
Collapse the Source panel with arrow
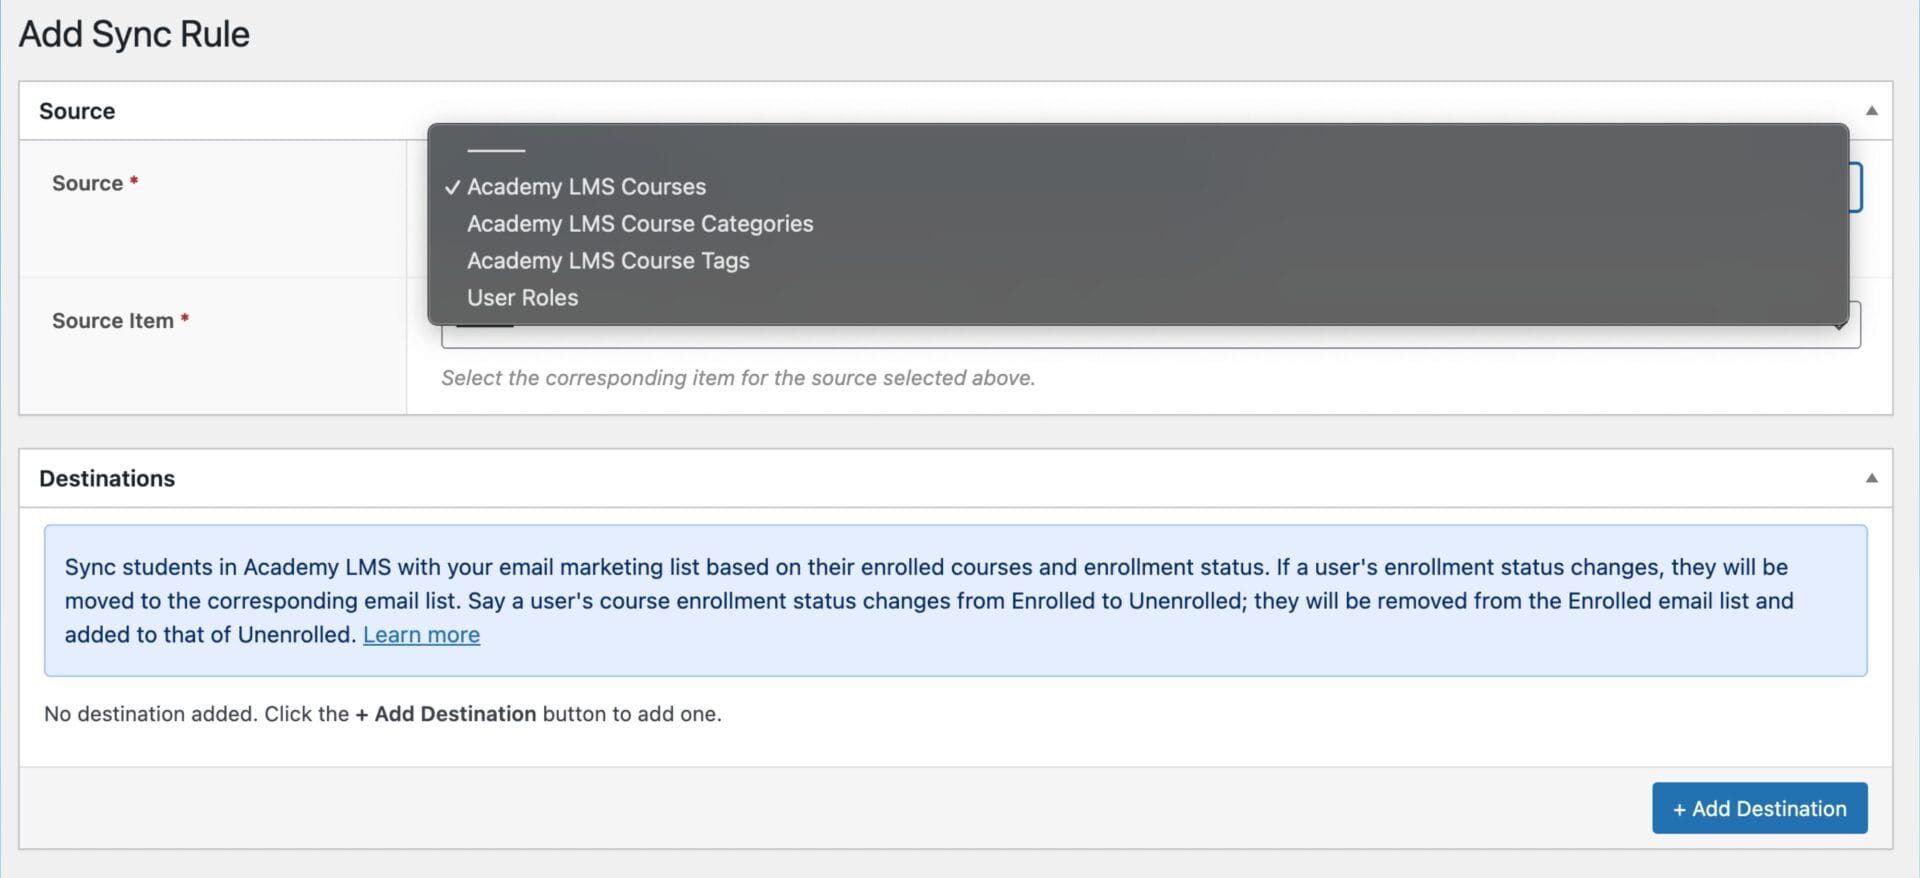1871,111
